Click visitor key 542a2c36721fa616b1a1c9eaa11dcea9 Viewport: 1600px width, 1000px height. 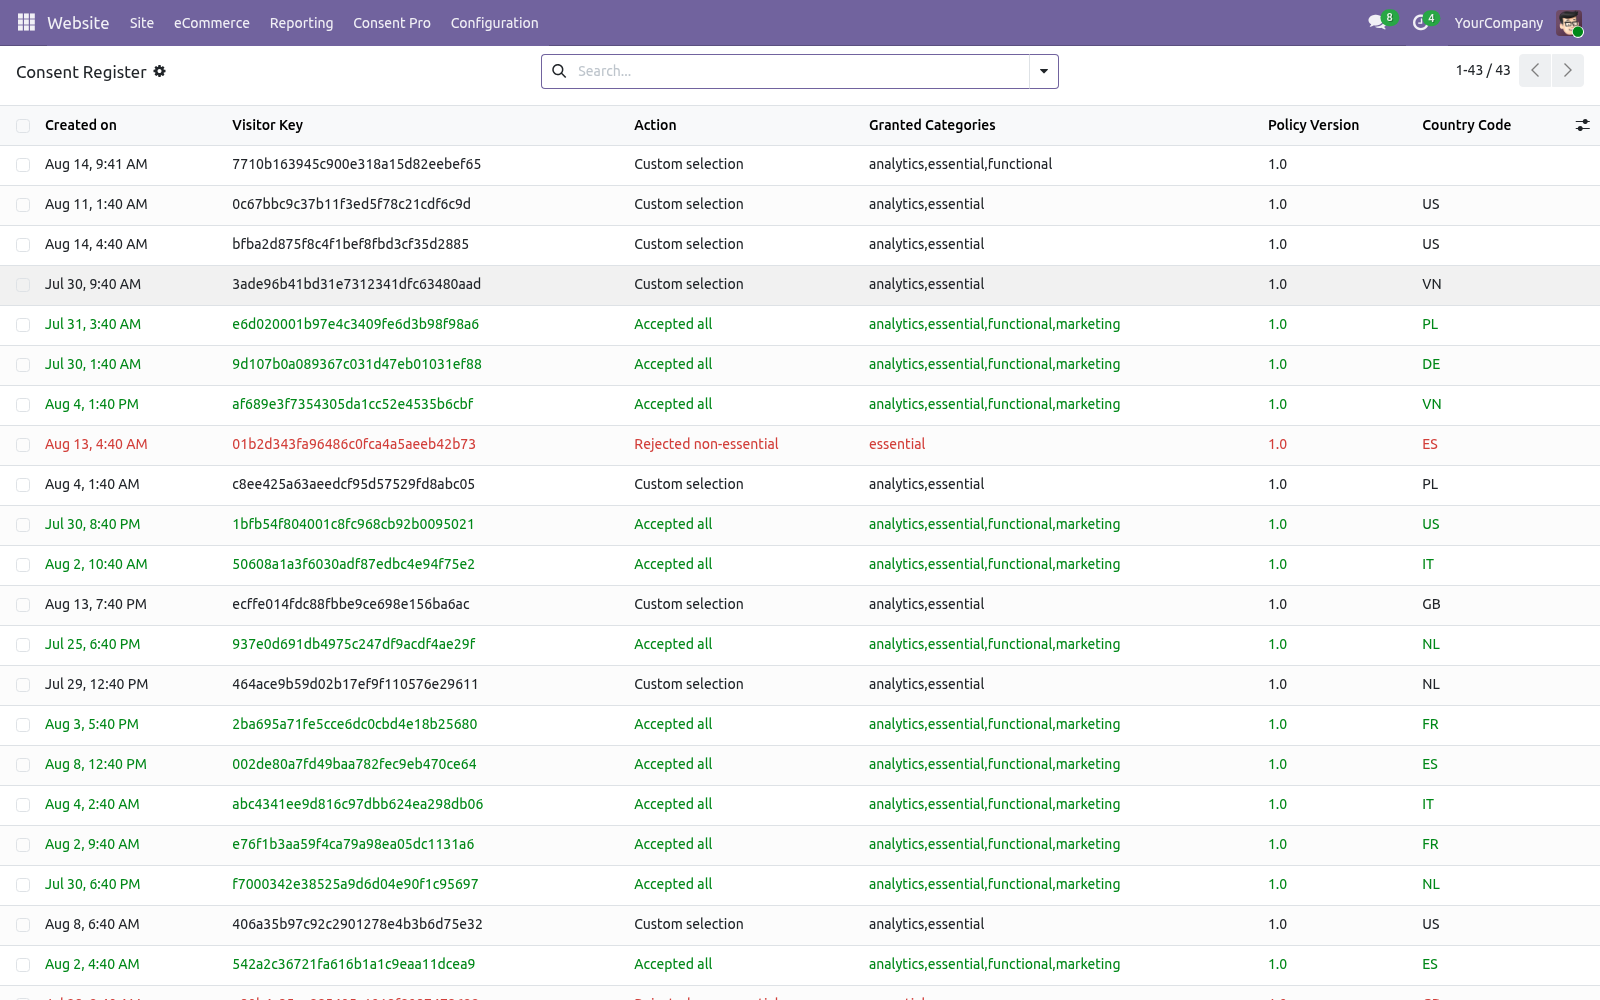(353, 964)
